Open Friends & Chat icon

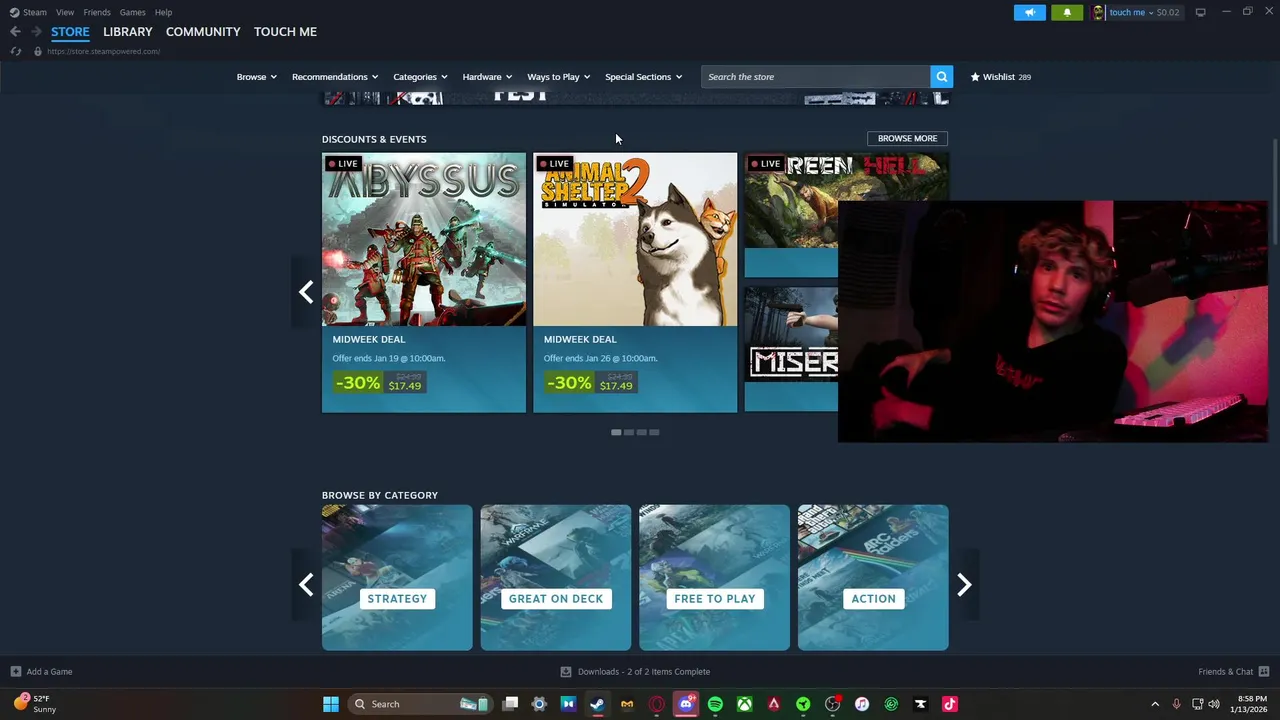click(1264, 672)
